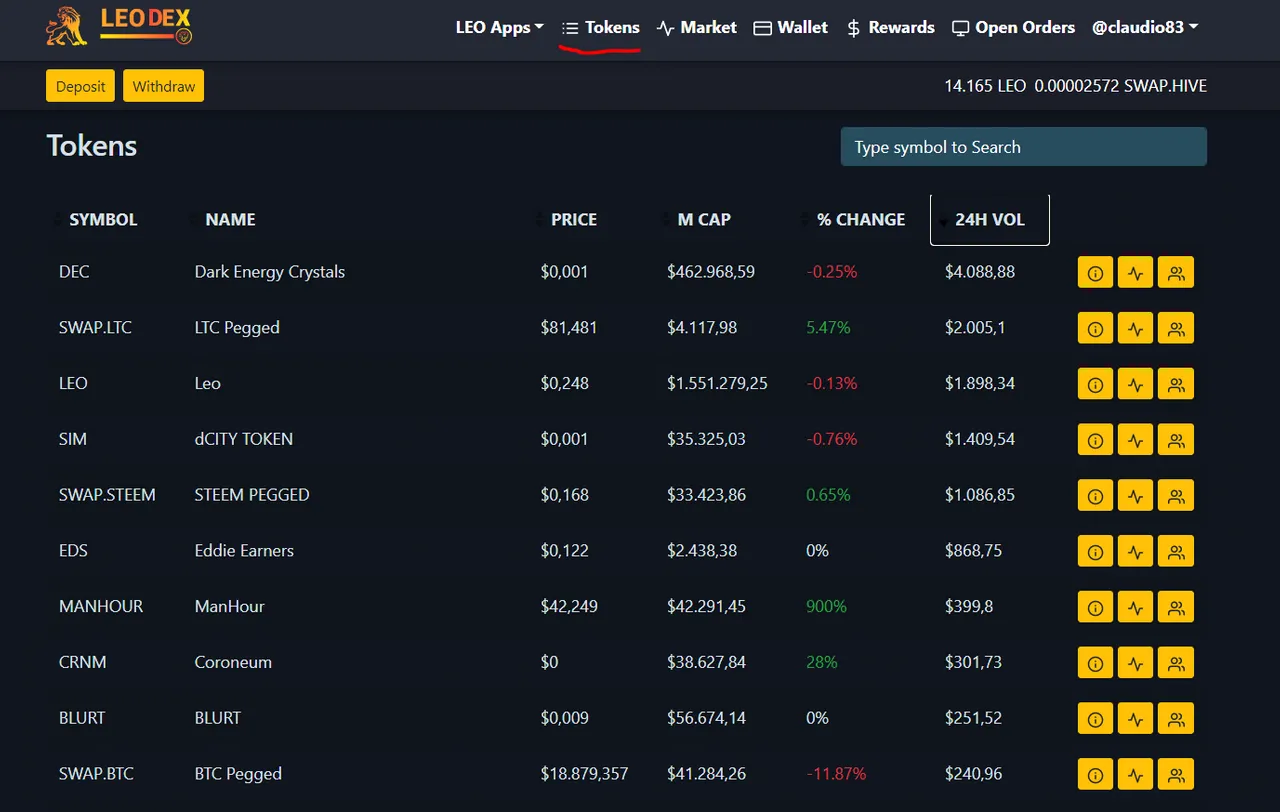Sort table by PRICE column
This screenshot has height=812, width=1280.
pos(574,220)
